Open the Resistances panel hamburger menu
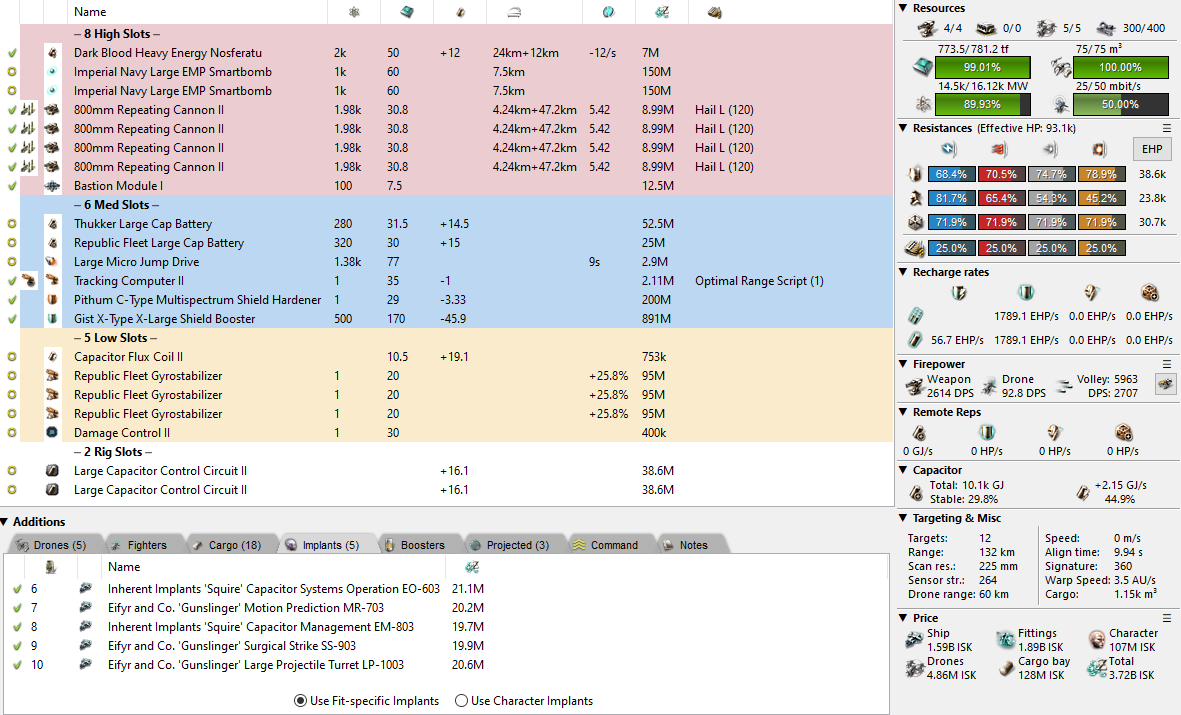 [1166, 128]
